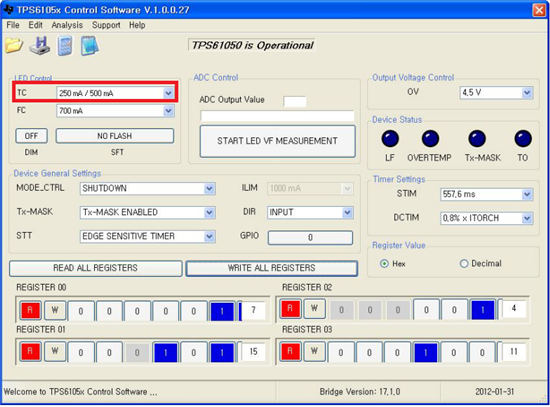550x407 pixels.
Task: Toggle the DIM OFF button
Action: [31, 136]
